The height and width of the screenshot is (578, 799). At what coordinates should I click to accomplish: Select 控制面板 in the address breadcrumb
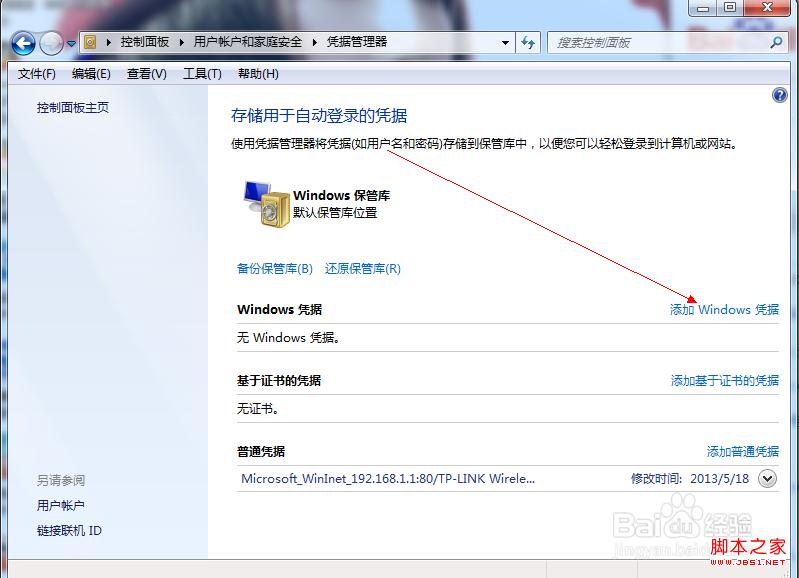click(145, 42)
